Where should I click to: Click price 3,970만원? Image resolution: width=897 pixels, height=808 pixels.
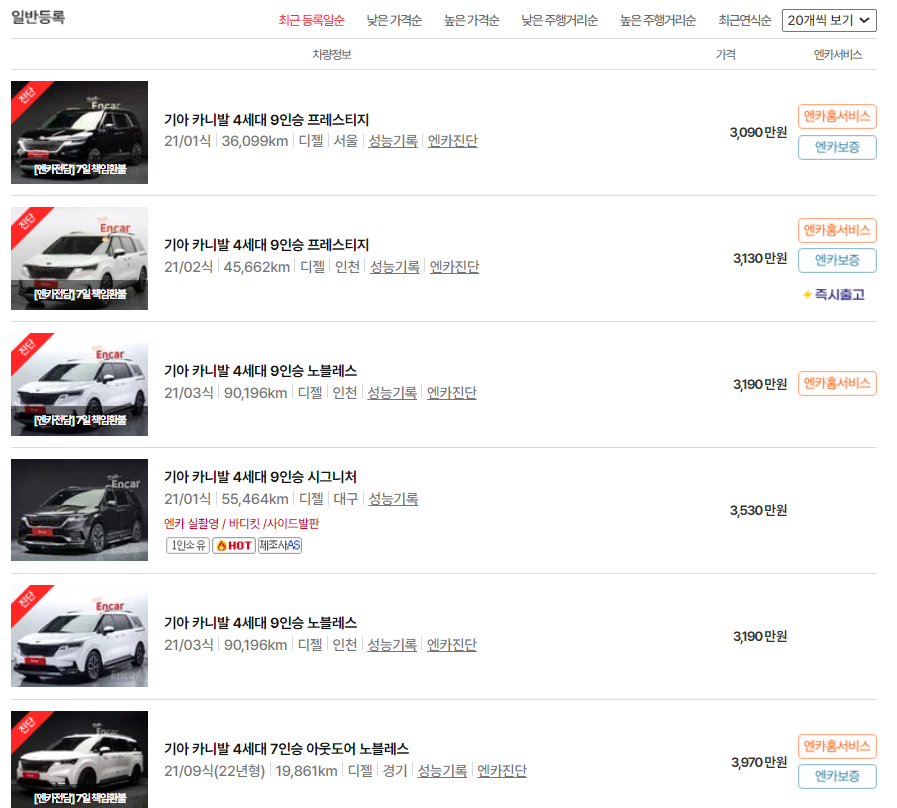pos(759,762)
